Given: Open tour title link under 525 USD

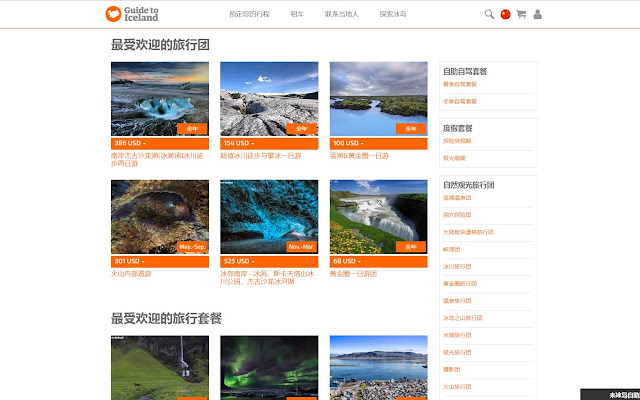Looking at the screenshot, I should click(x=267, y=278).
